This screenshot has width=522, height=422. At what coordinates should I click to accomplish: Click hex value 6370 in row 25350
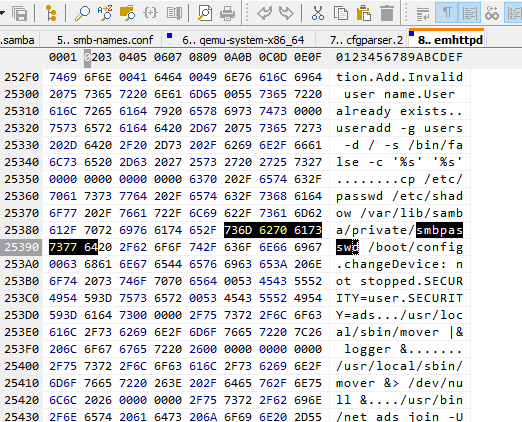(203, 179)
